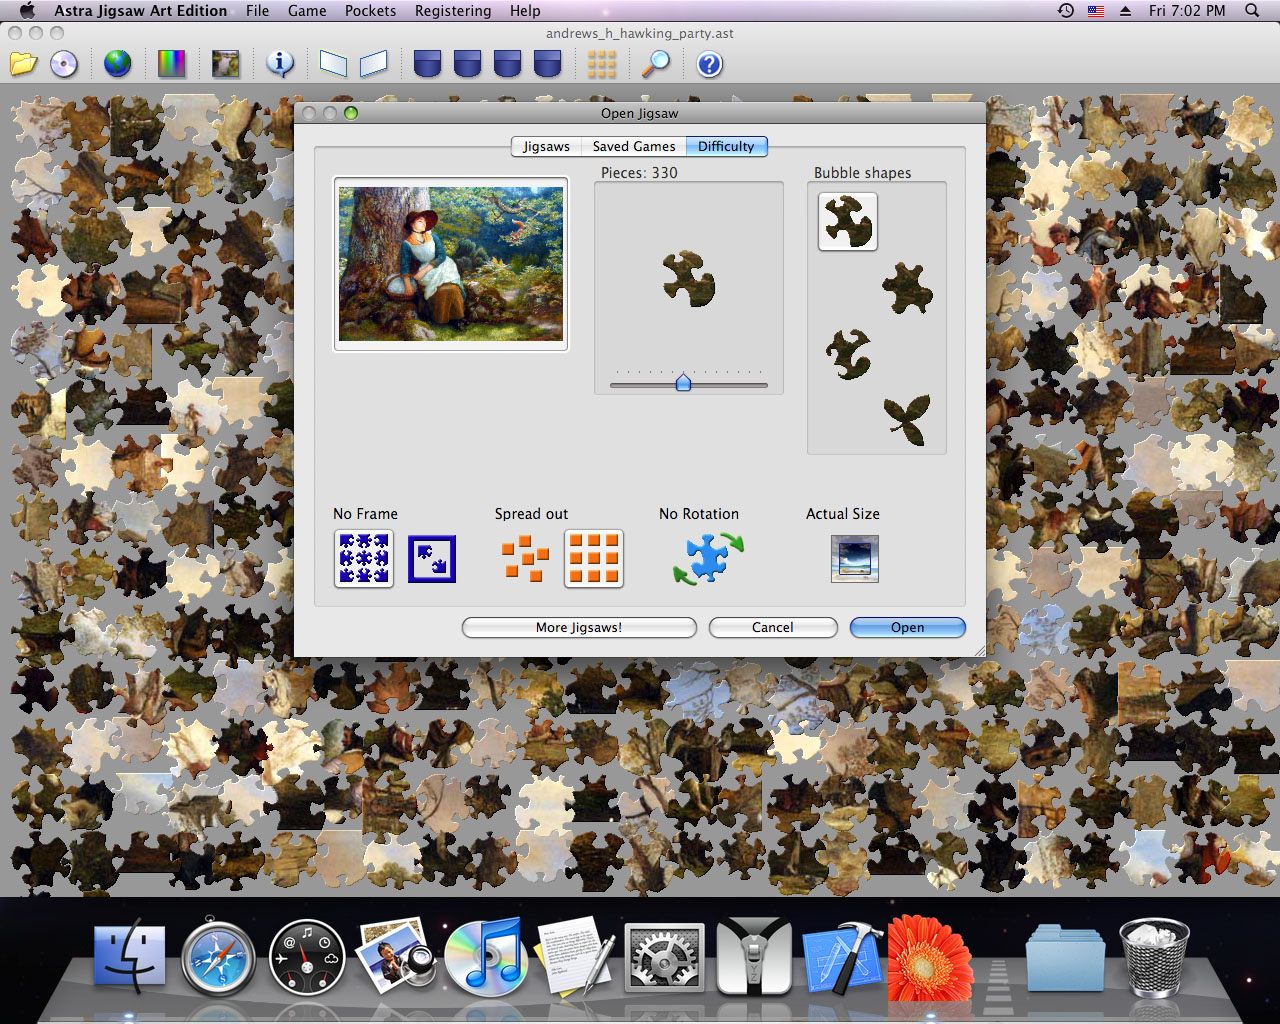Select scattered Spread out option
Image resolution: width=1280 pixels, height=1024 pixels.
[526, 559]
